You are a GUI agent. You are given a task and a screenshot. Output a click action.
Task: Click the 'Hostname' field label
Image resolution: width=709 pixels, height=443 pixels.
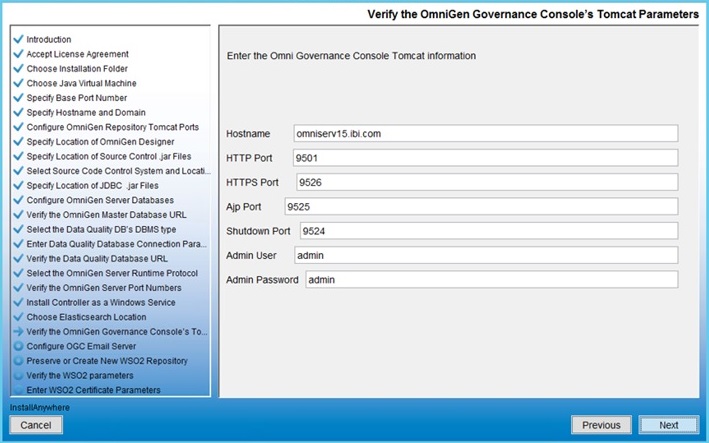point(248,134)
